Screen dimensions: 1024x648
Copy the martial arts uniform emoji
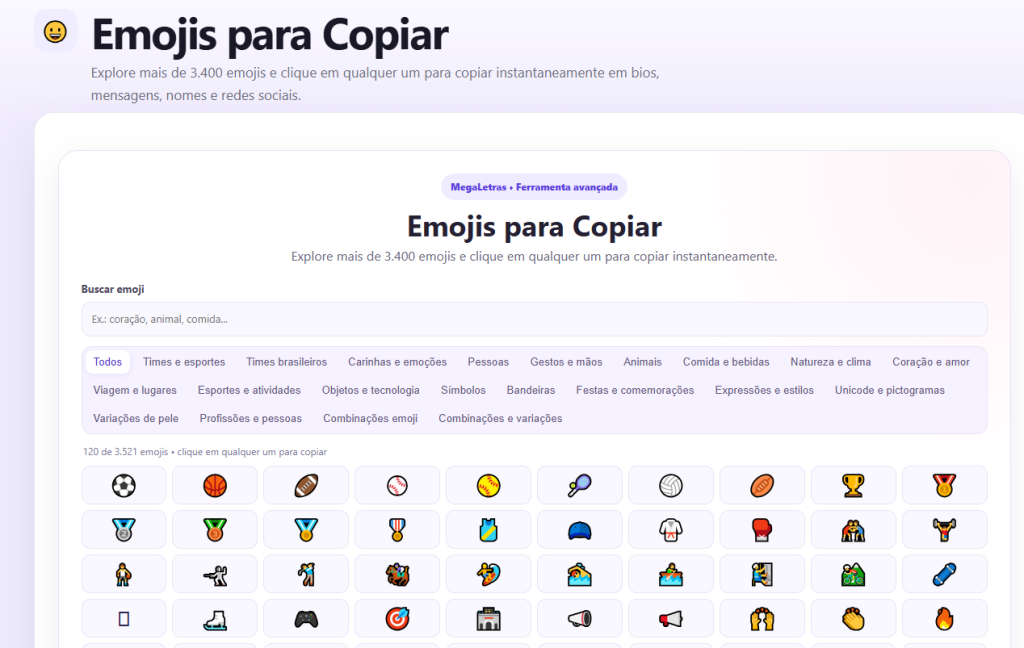671,530
